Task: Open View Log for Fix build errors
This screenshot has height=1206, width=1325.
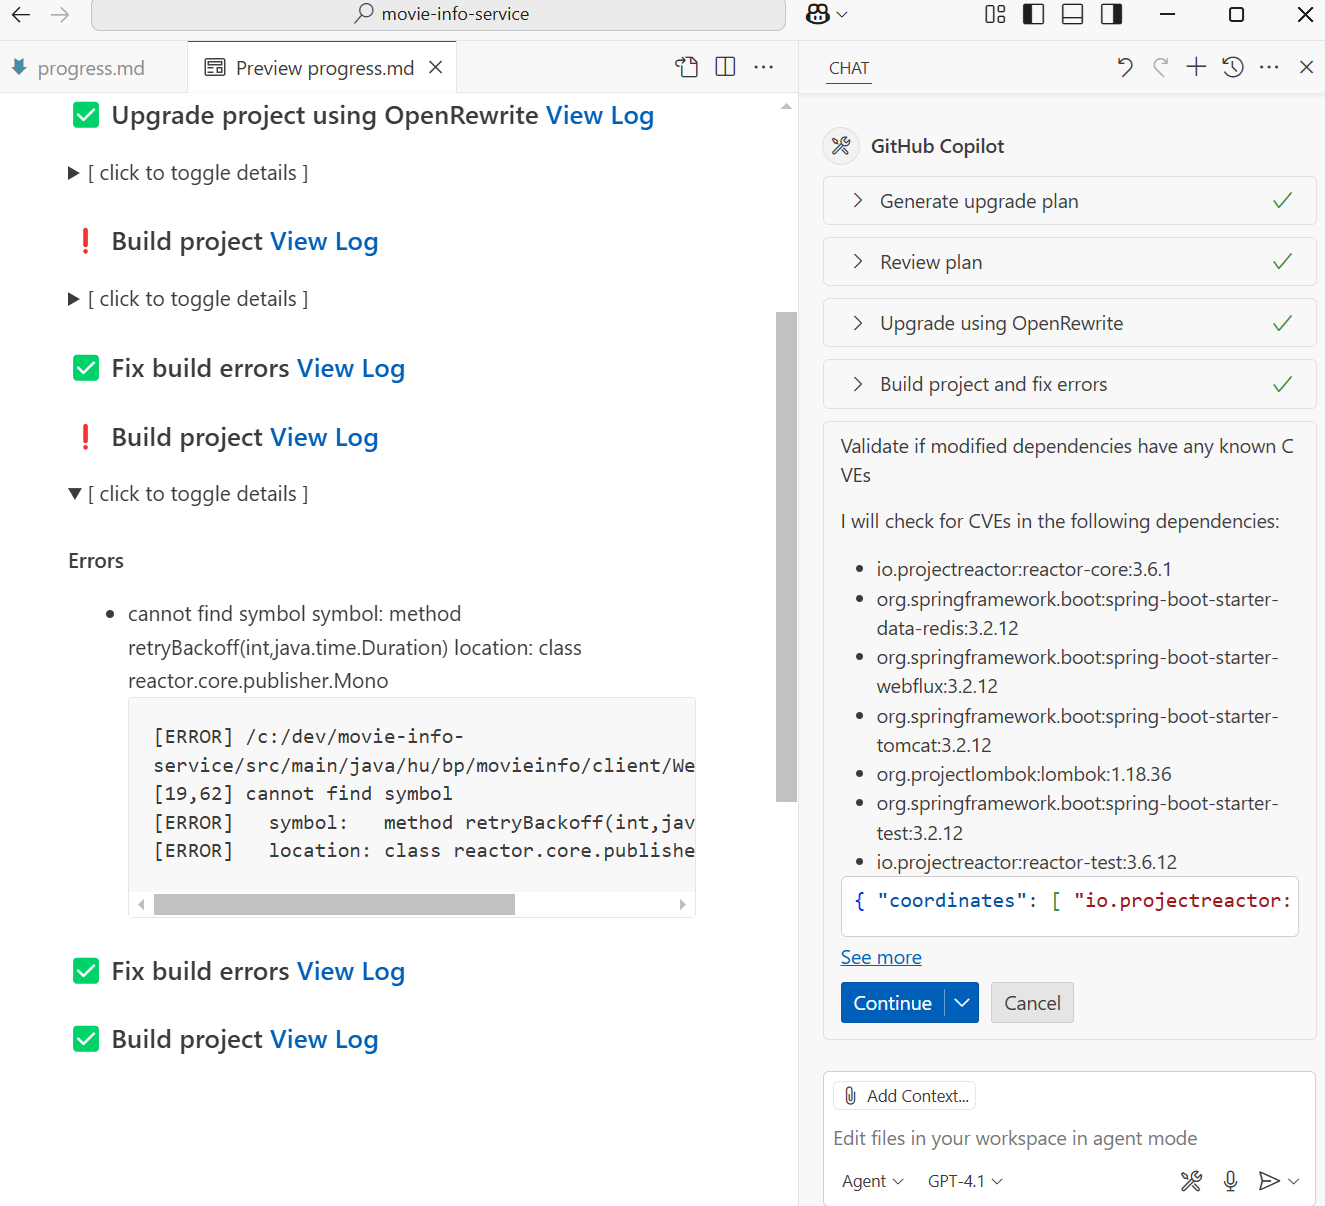Action: [351, 368]
